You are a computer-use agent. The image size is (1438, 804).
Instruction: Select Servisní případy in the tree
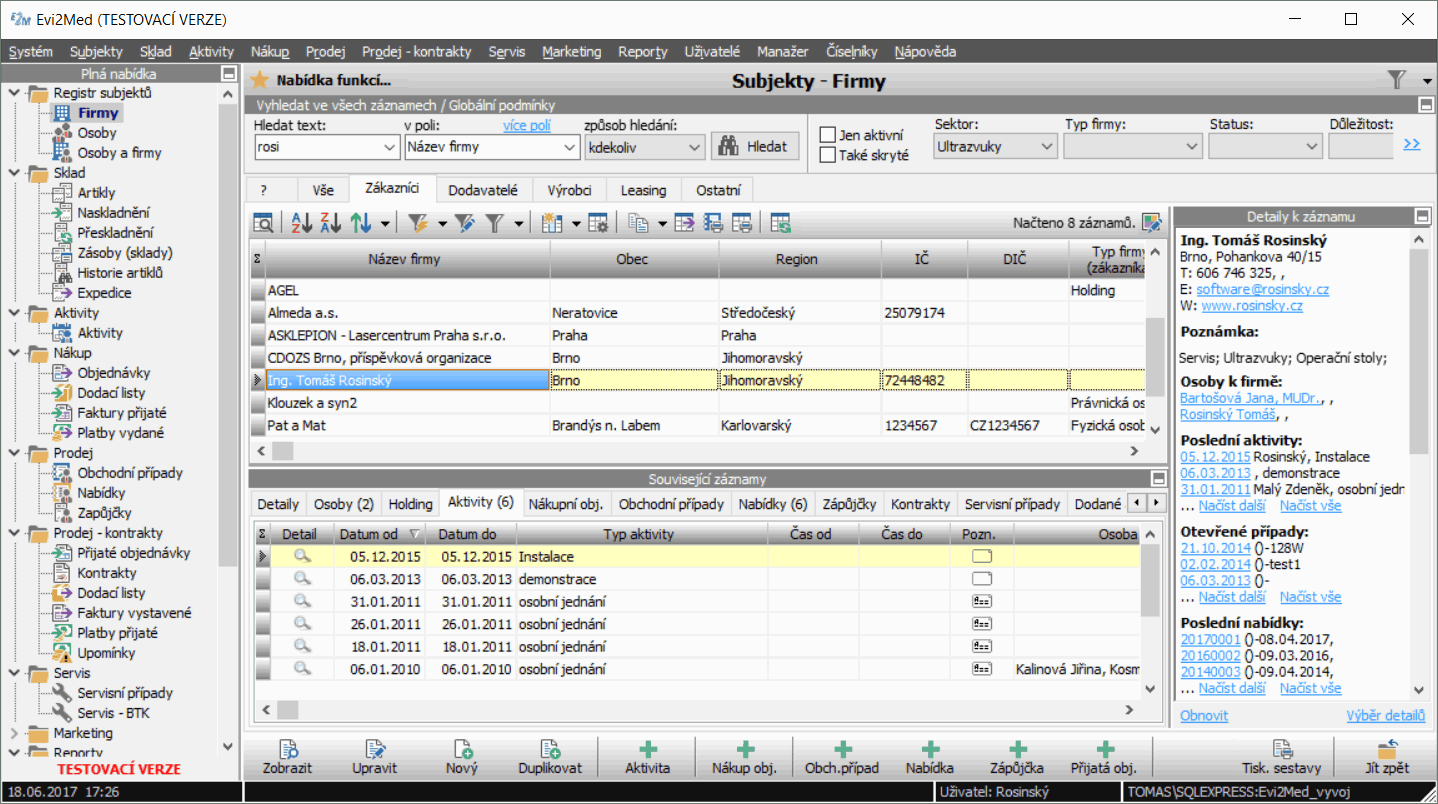[x=125, y=693]
